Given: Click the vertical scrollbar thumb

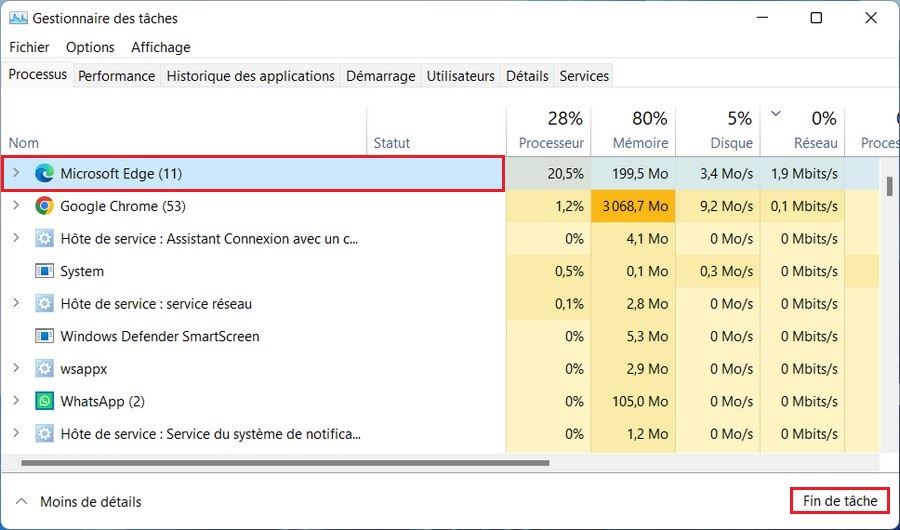Looking at the screenshot, I should pyautogui.click(x=889, y=187).
